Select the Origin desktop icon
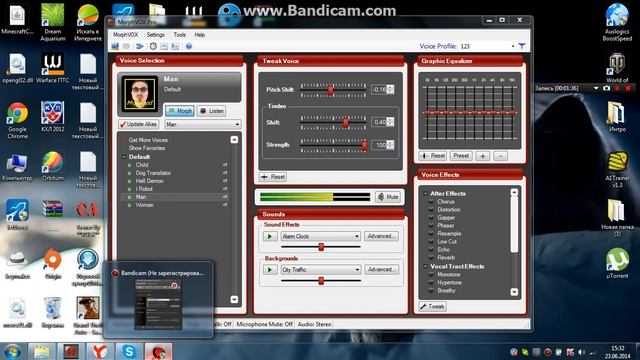Screen dimensions: 640x360 [53, 264]
